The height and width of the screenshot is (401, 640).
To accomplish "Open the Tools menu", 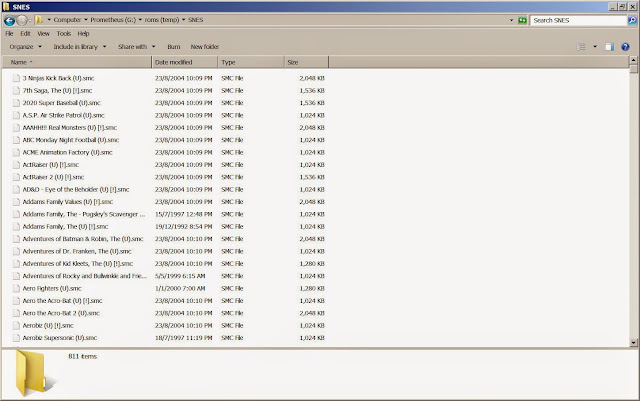I will click(64, 33).
